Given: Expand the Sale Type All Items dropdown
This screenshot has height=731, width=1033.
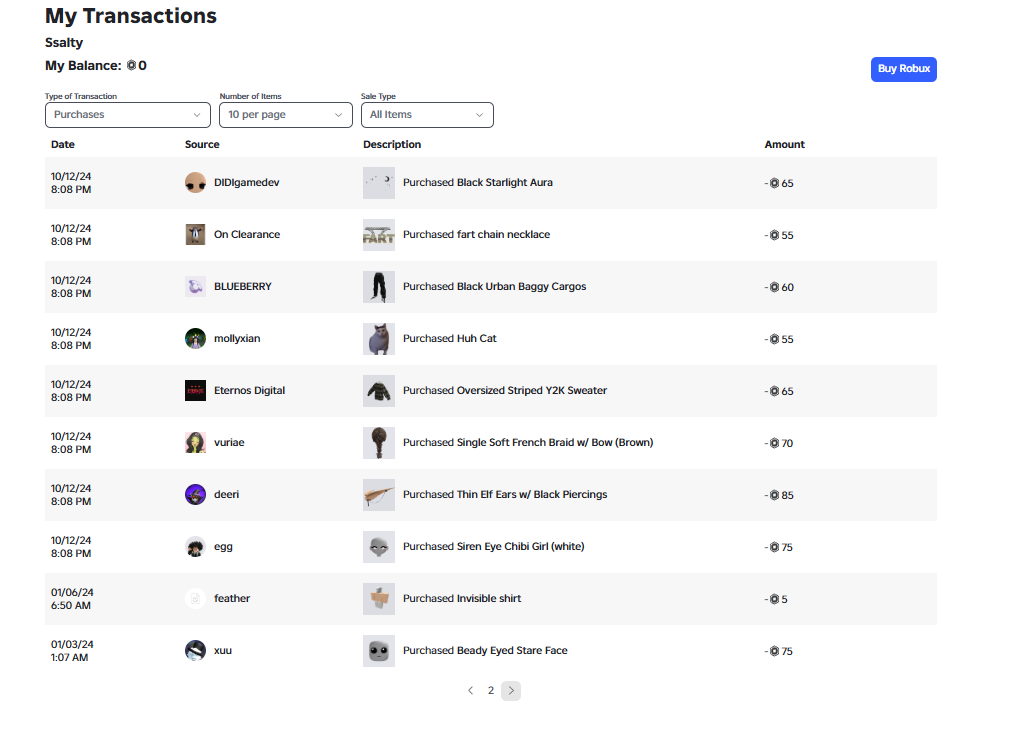Looking at the screenshot, I should [x=427, y=115].
